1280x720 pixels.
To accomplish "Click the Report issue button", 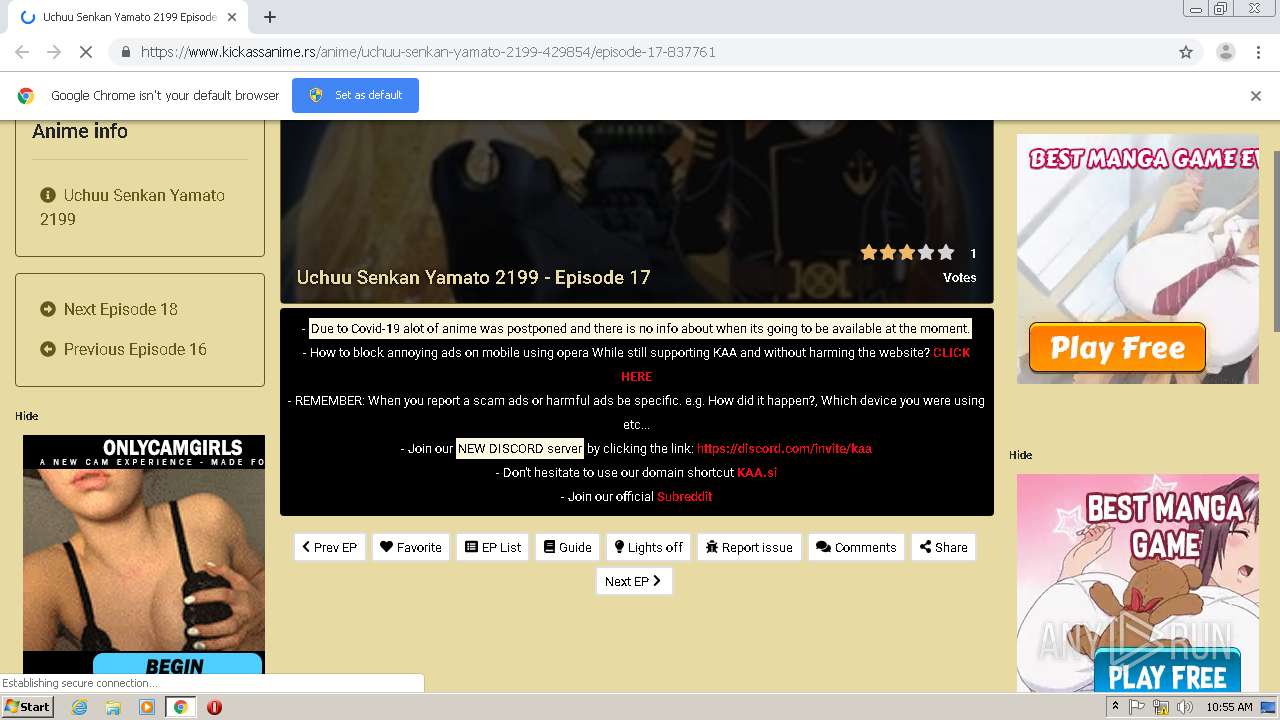I will coord(749,547).
